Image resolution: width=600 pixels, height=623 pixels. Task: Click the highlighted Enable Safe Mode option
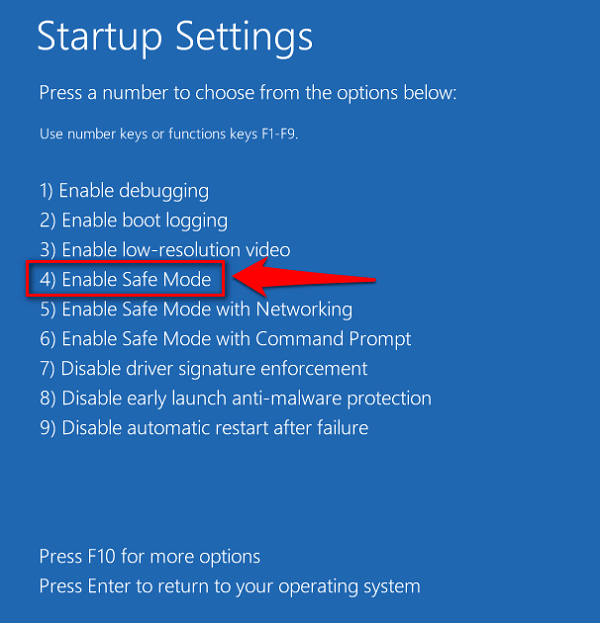pos(127,280)
